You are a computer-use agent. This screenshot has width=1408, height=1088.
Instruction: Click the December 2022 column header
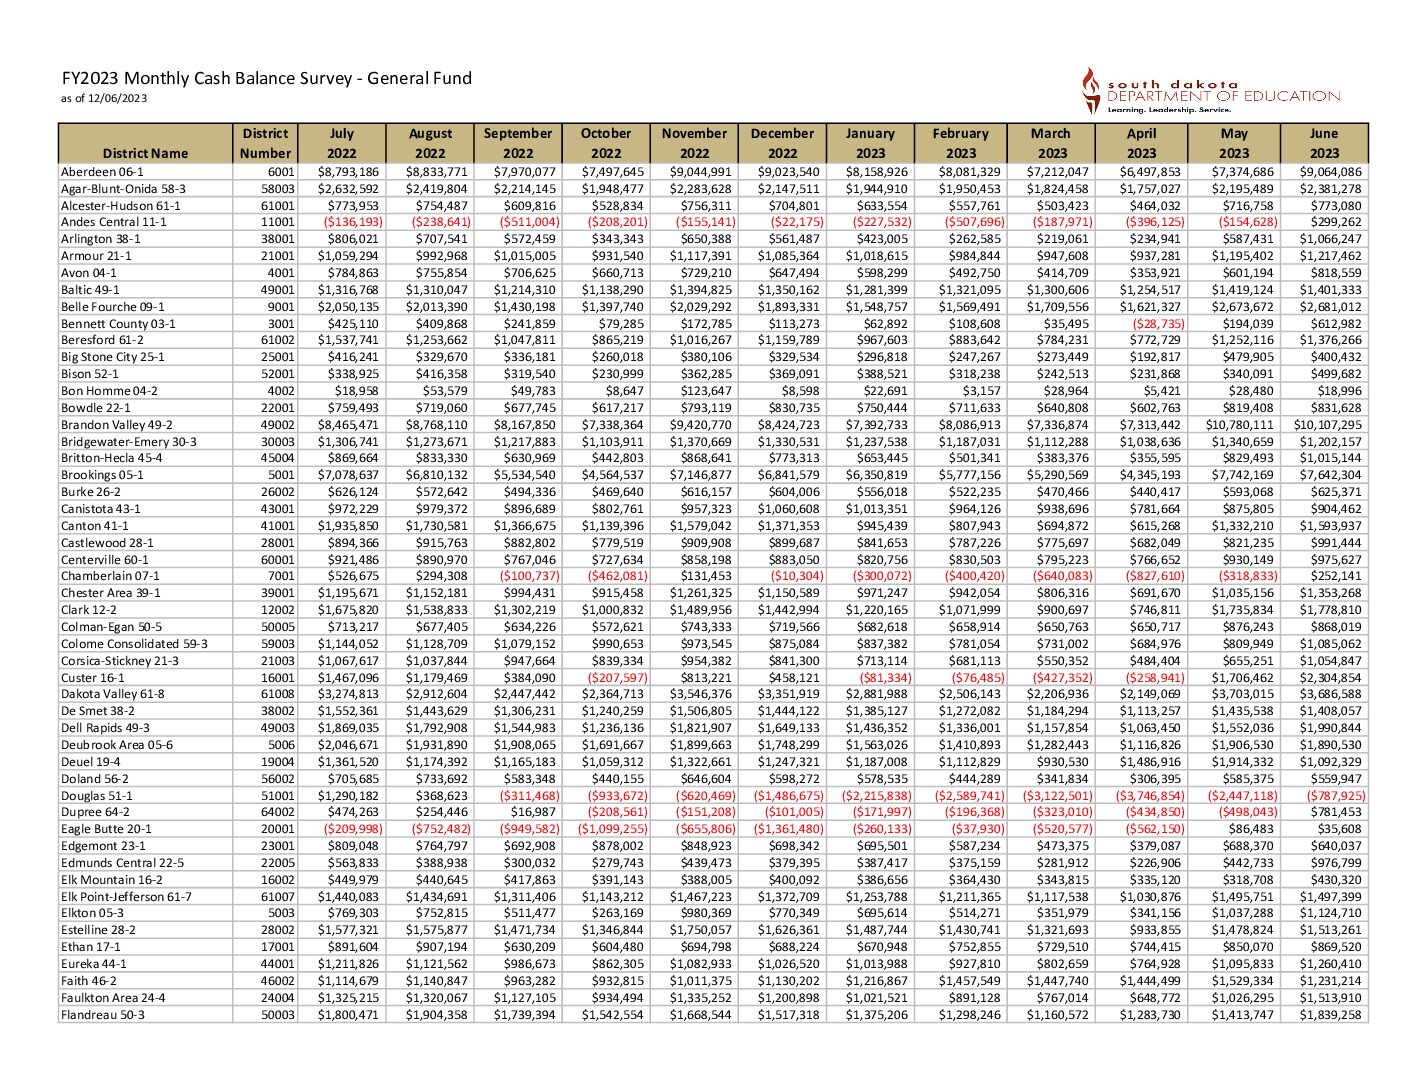[782, 143]
